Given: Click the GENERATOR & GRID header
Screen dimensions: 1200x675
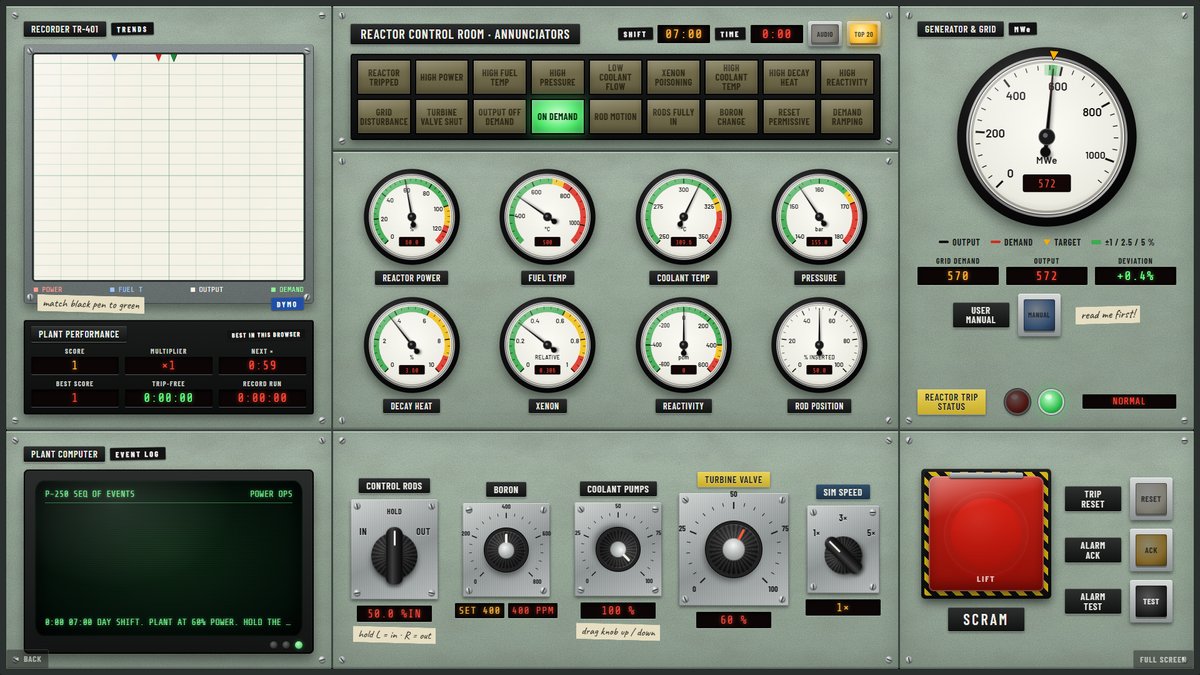Looking at the screenshot, I should pos(960,29).
